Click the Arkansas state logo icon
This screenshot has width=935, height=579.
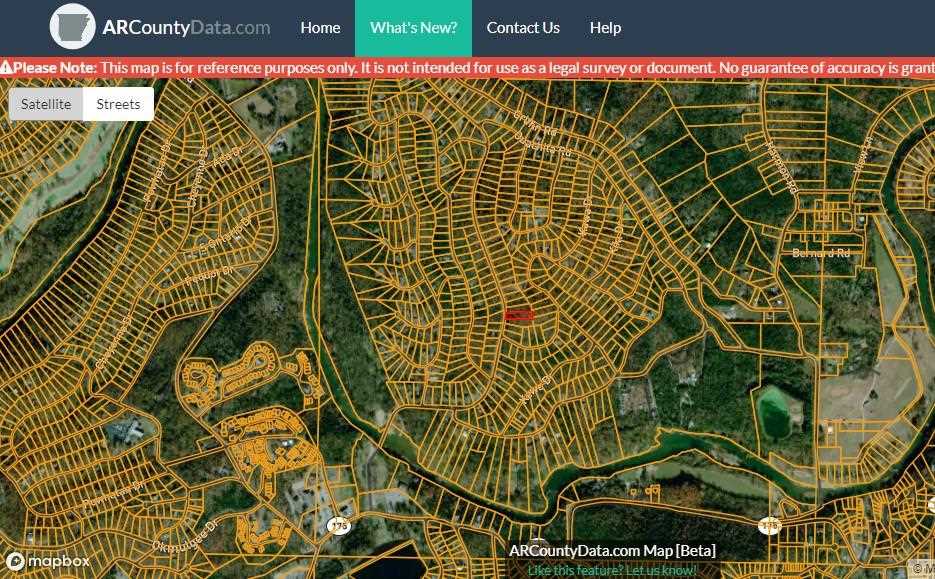point(72,27)
